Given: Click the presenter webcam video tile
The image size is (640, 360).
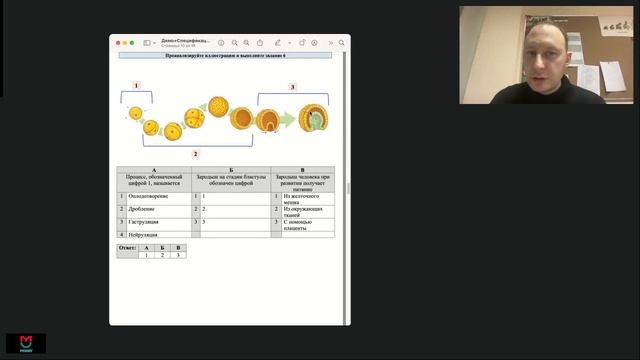Looking at the screenshot, I should 546,55.
